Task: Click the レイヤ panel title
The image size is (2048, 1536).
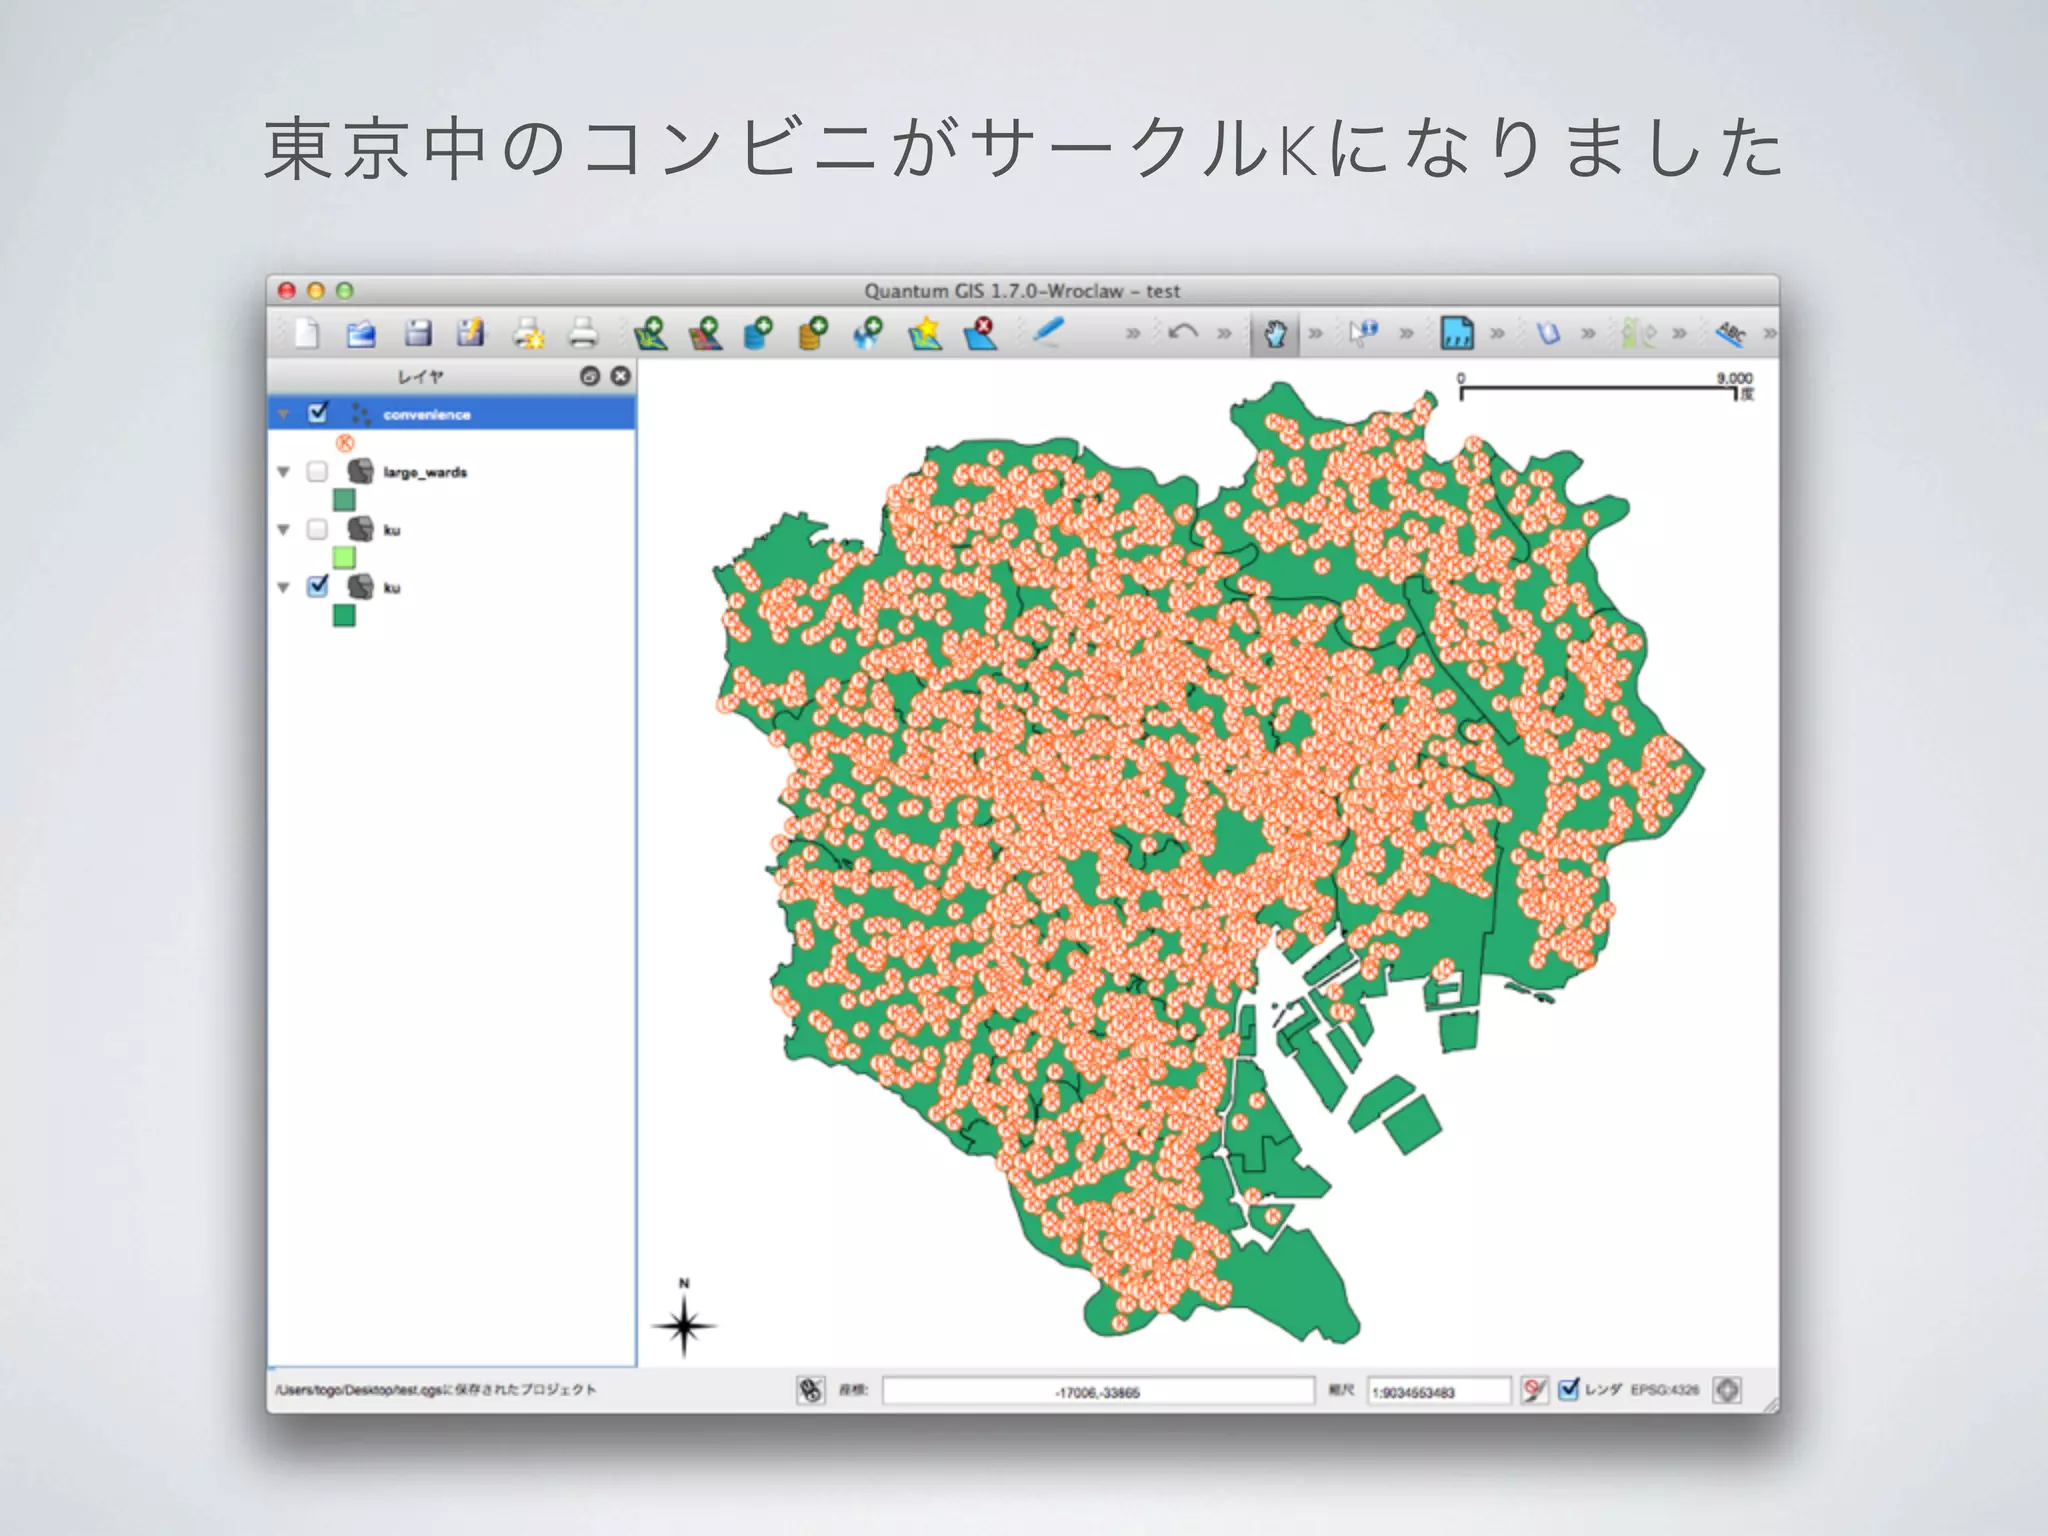Action: pyautogui.click(x=420, y=376)
